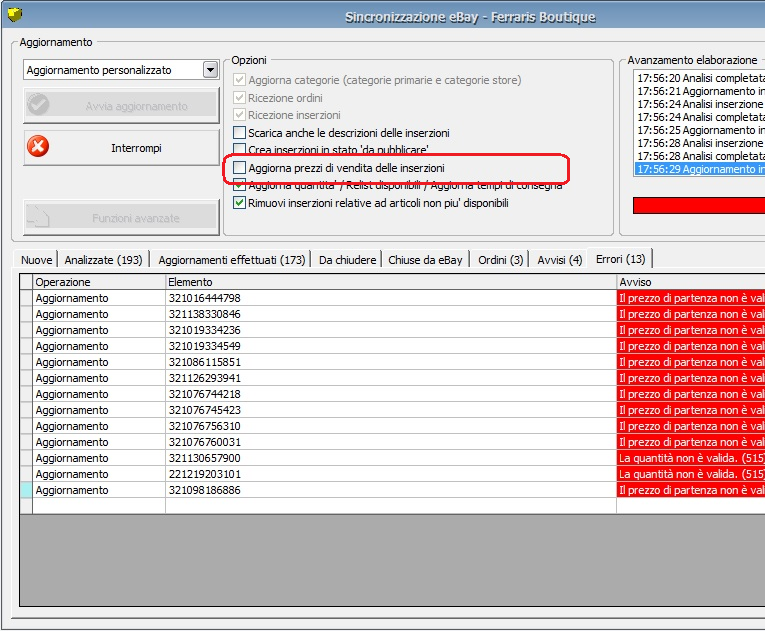
Task: Toggle Ricezione ordini checkbox
Action: coord(239,98)
